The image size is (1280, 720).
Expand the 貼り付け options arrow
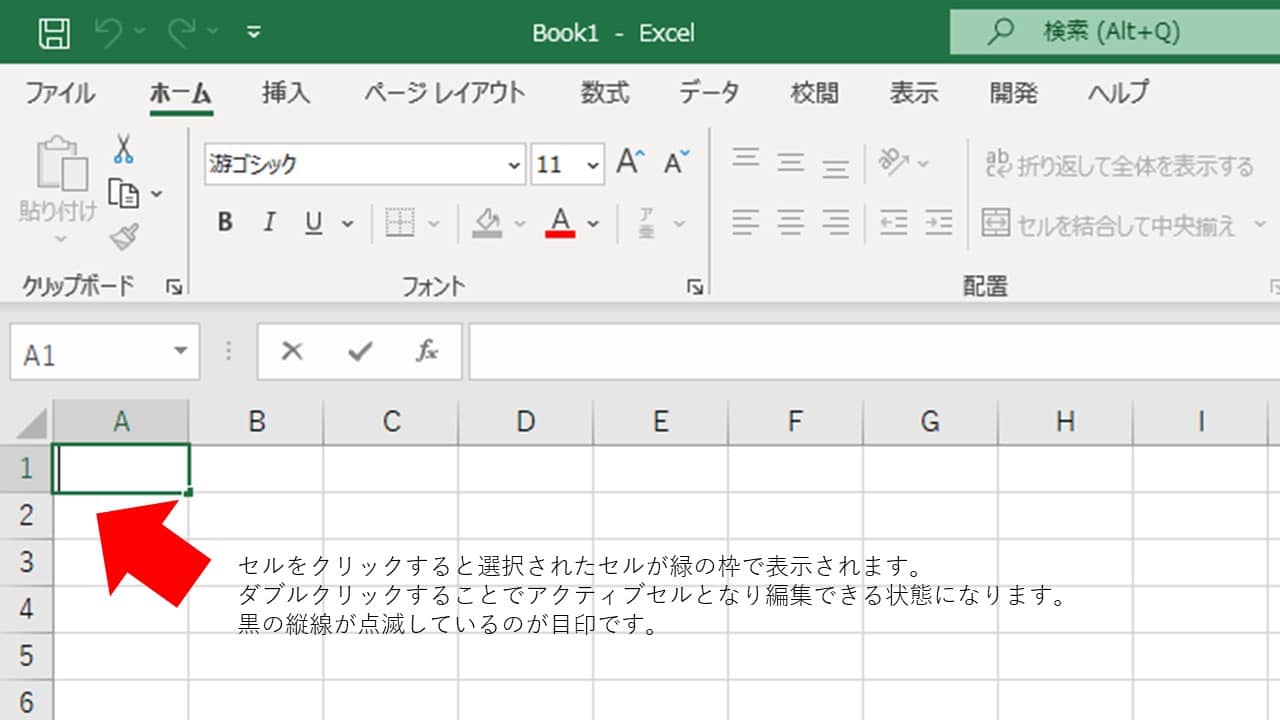click(59, 237)
